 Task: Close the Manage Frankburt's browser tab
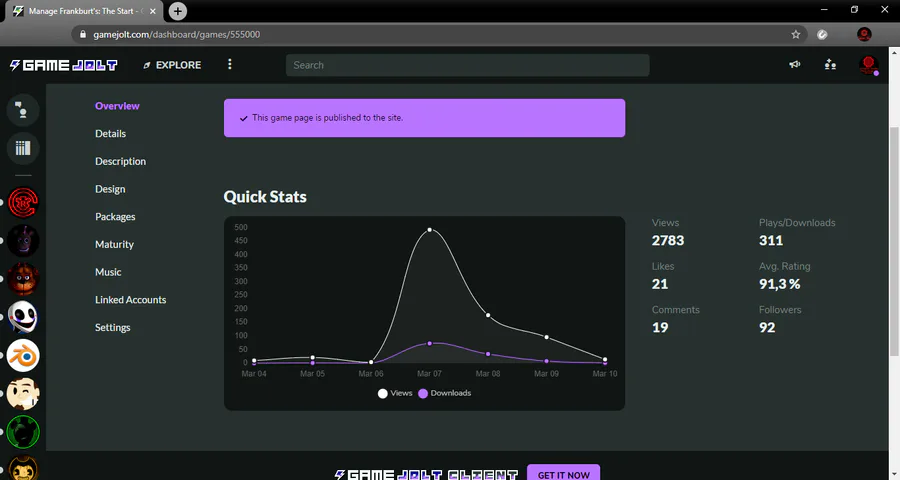click(x=153, y=11)
